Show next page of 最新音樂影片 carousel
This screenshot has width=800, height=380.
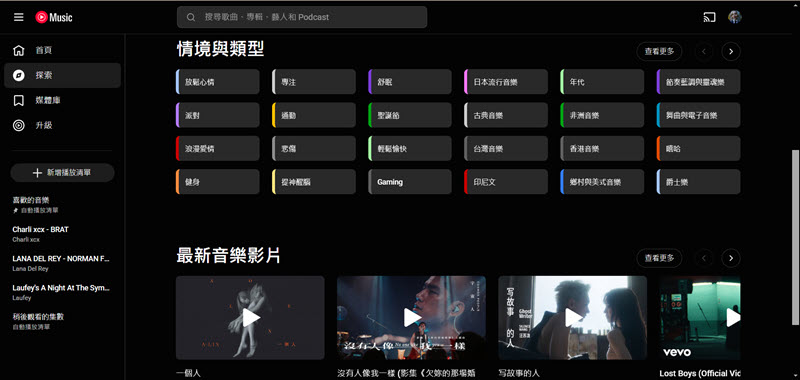(x=731, y=258)
